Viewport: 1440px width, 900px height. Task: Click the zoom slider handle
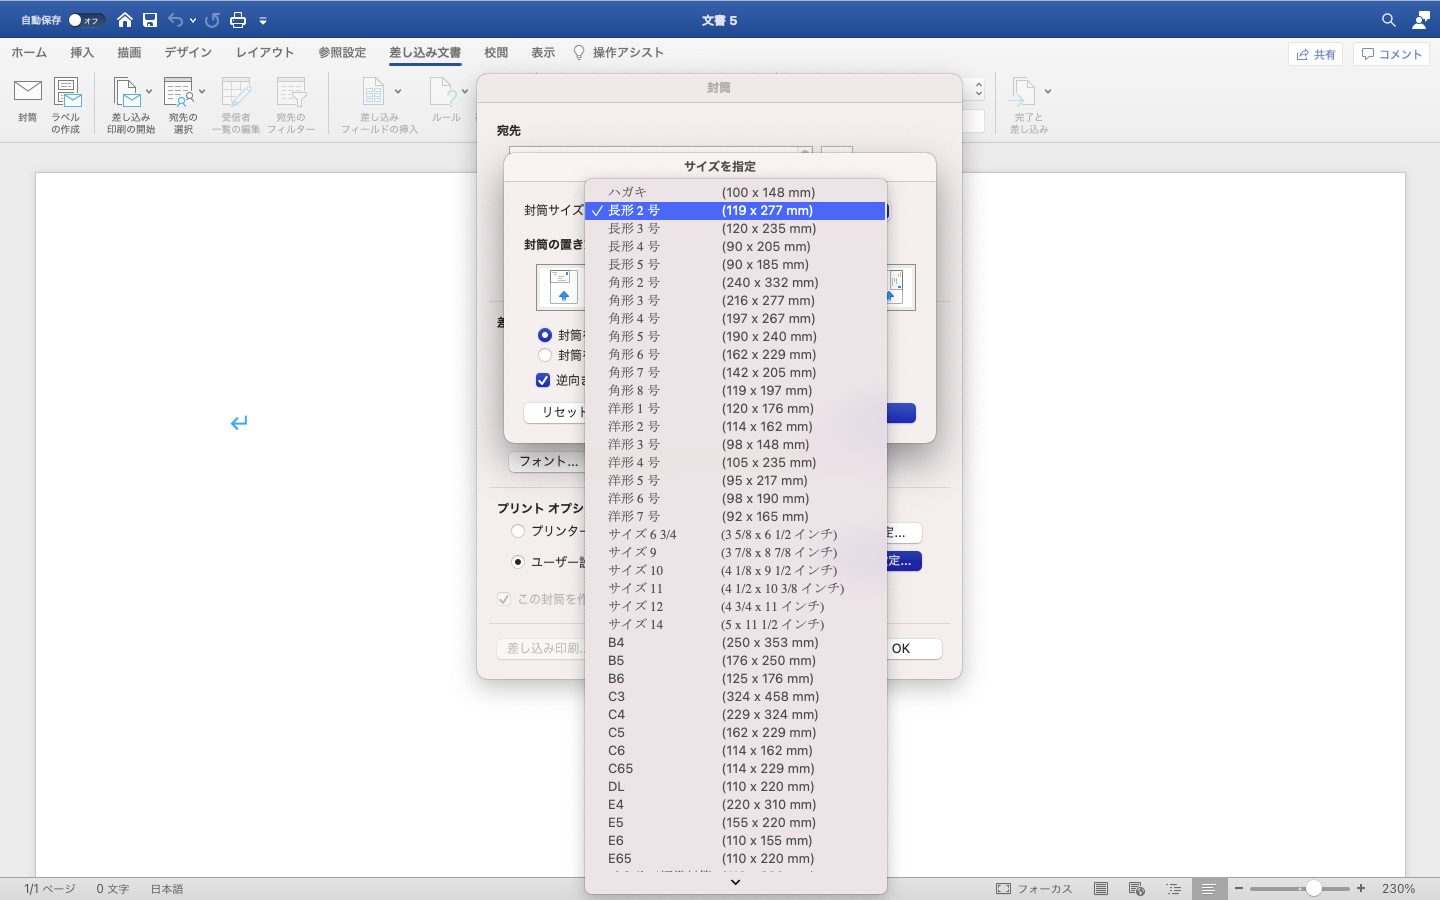1314,888
